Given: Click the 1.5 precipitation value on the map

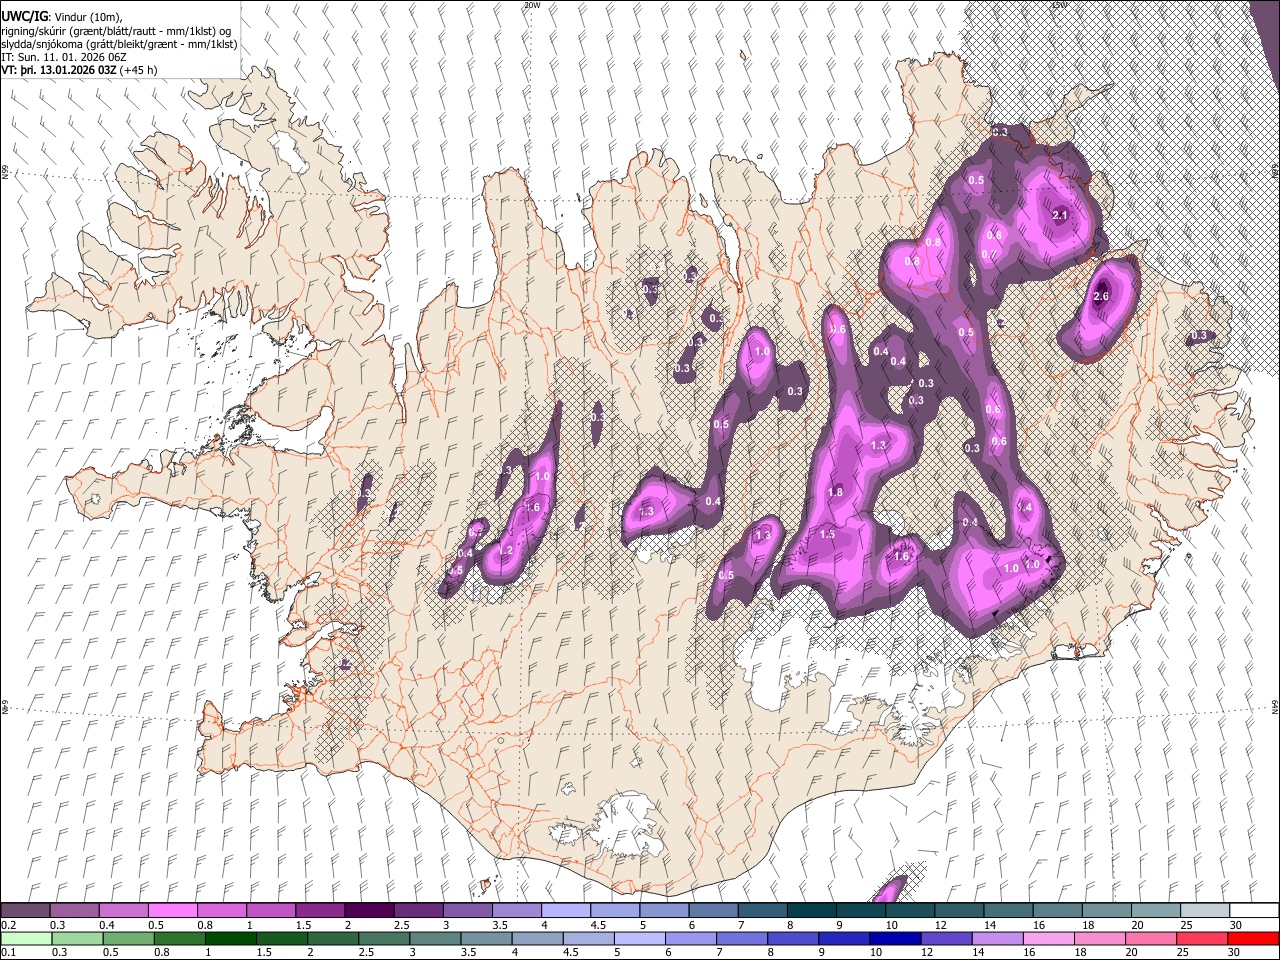Looking at the screenshot, I should (x=827, y=535).
